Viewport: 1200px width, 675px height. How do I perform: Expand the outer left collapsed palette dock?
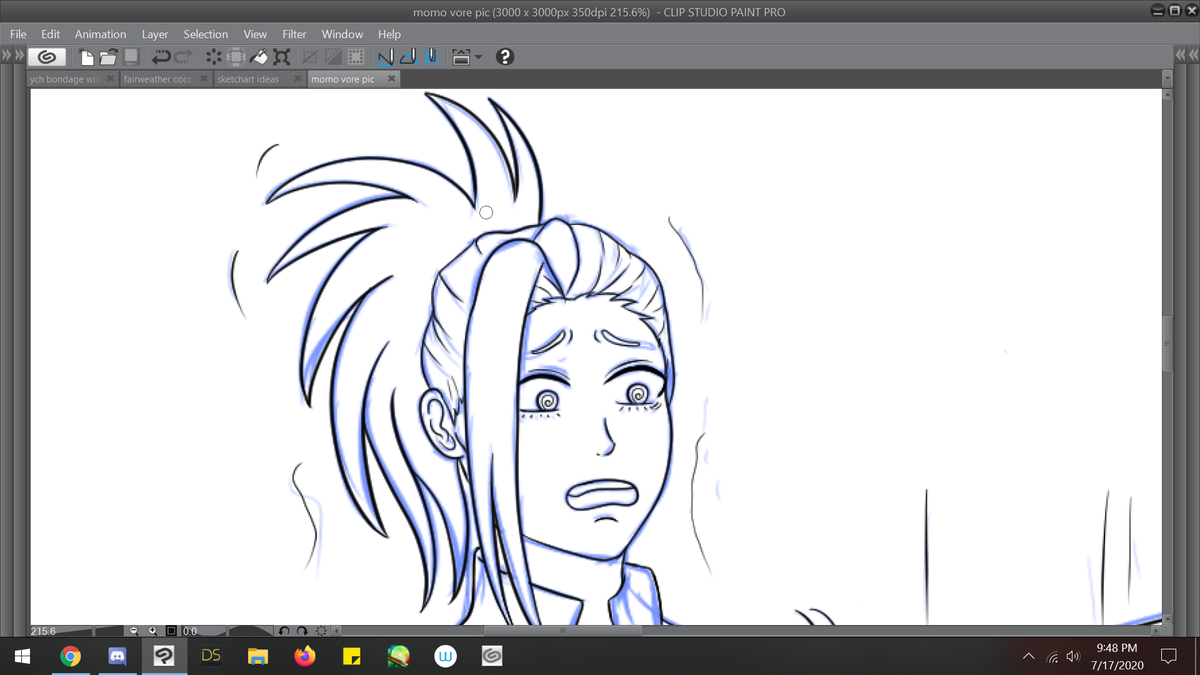(x=6, y=57)
